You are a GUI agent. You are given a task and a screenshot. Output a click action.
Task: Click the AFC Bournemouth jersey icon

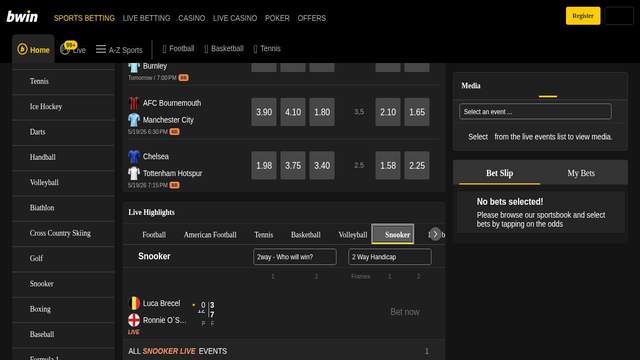(134, 103)
